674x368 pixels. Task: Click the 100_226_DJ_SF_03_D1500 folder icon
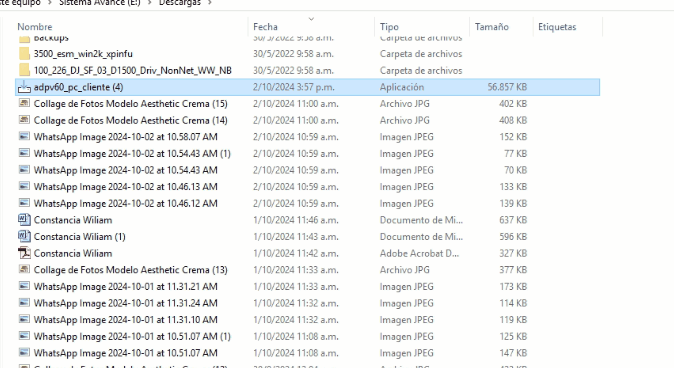[25, 70]
